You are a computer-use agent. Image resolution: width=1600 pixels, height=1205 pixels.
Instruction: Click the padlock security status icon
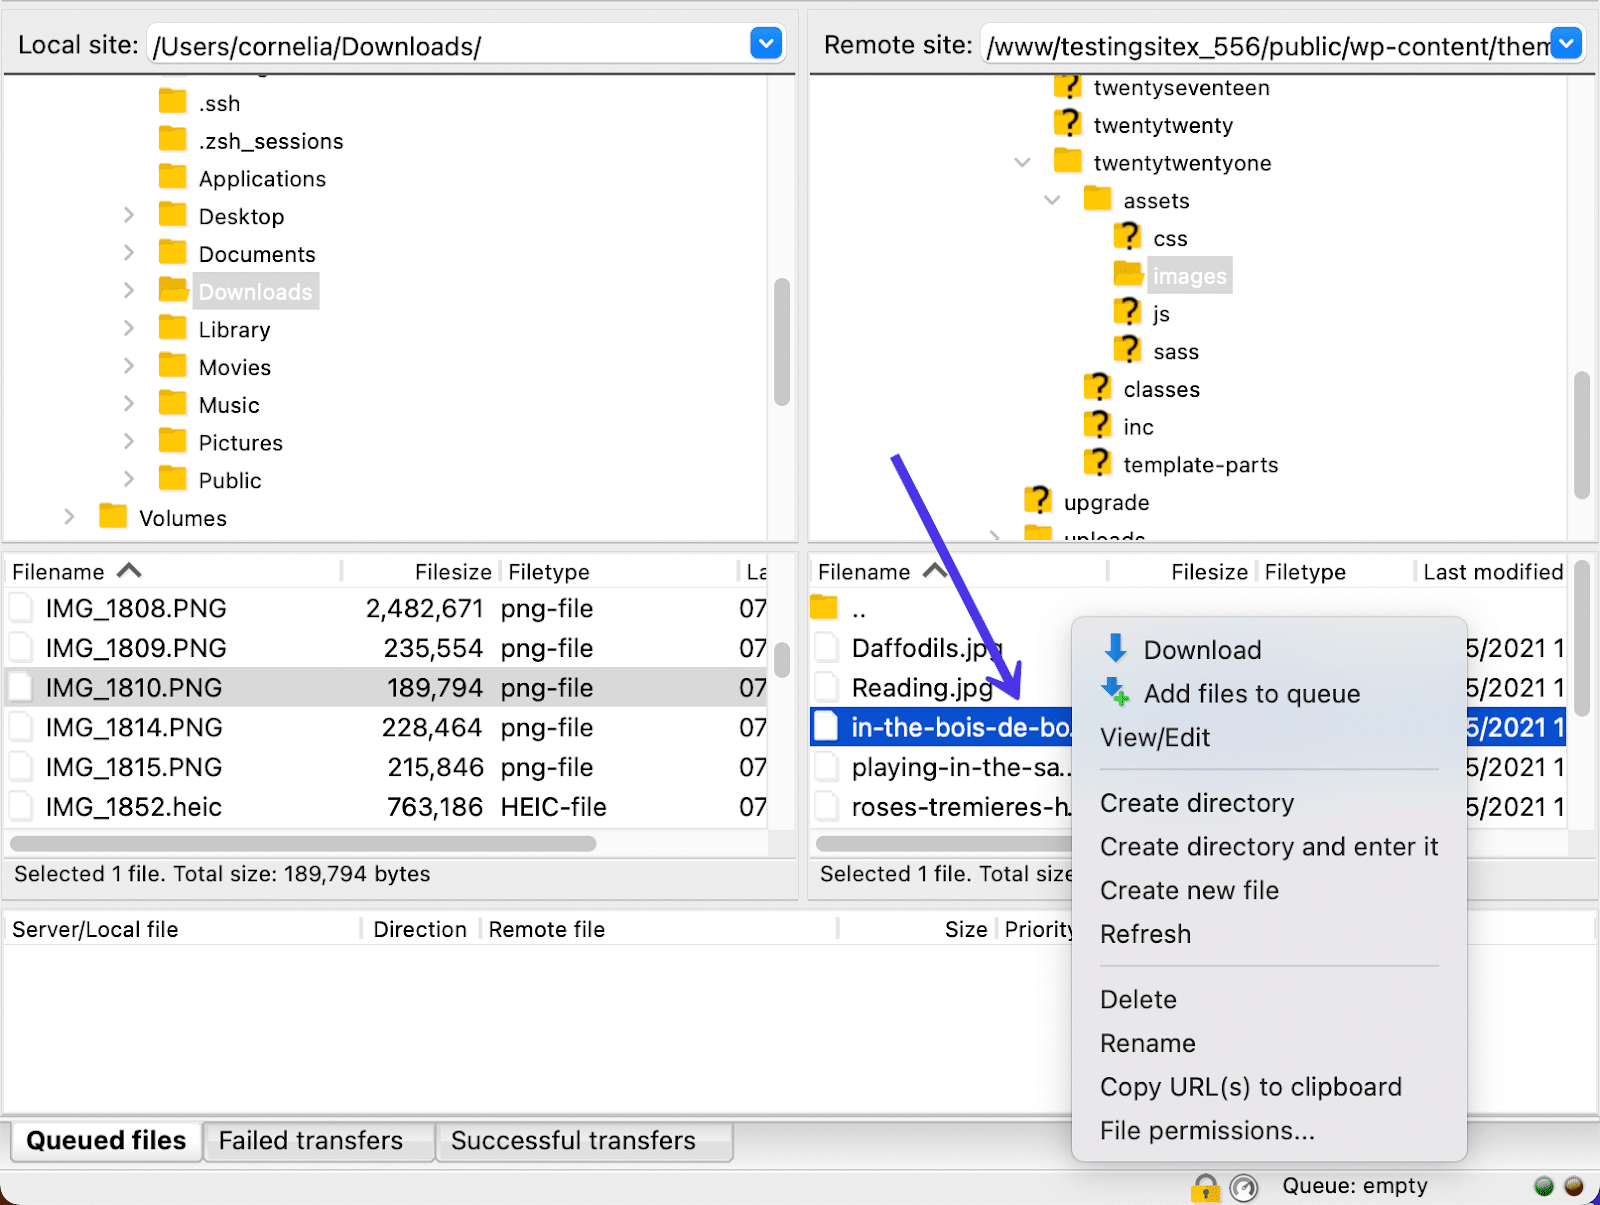coord(1206,1188)
